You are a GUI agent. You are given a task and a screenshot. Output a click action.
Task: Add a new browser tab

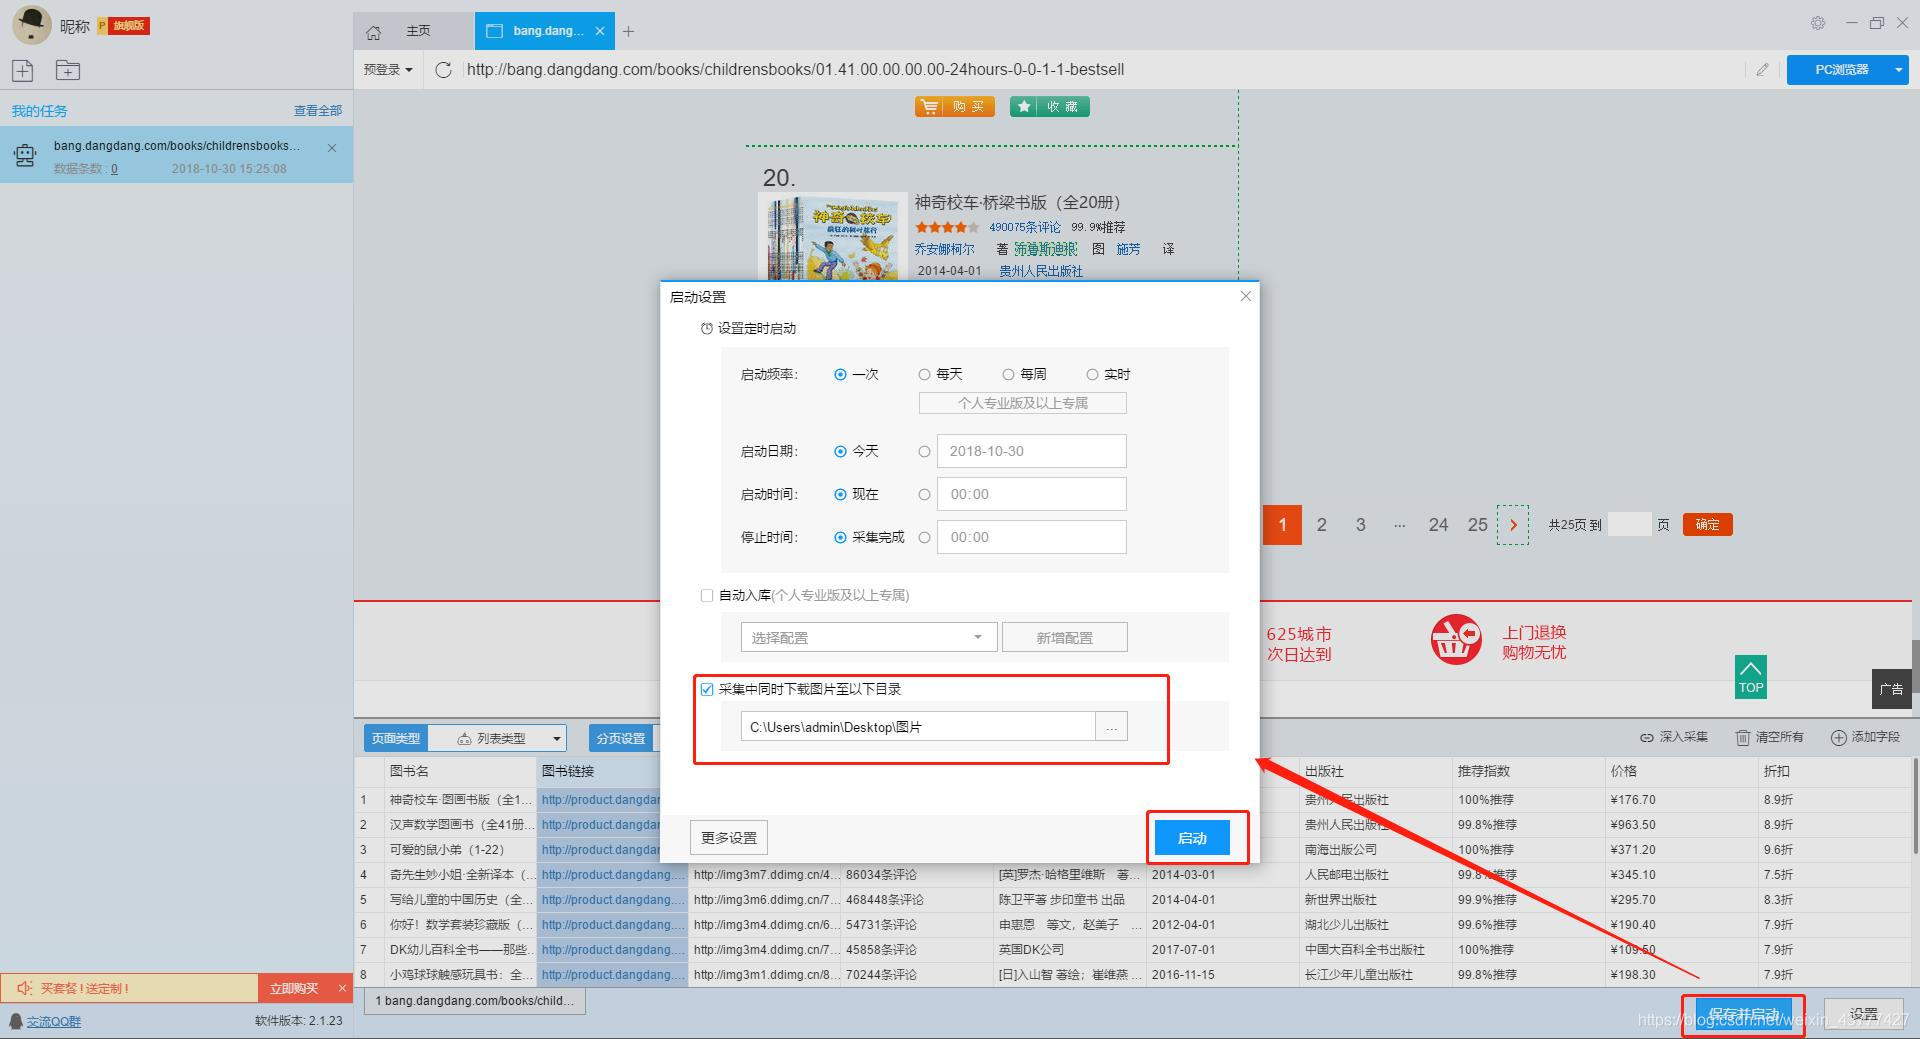628,32
